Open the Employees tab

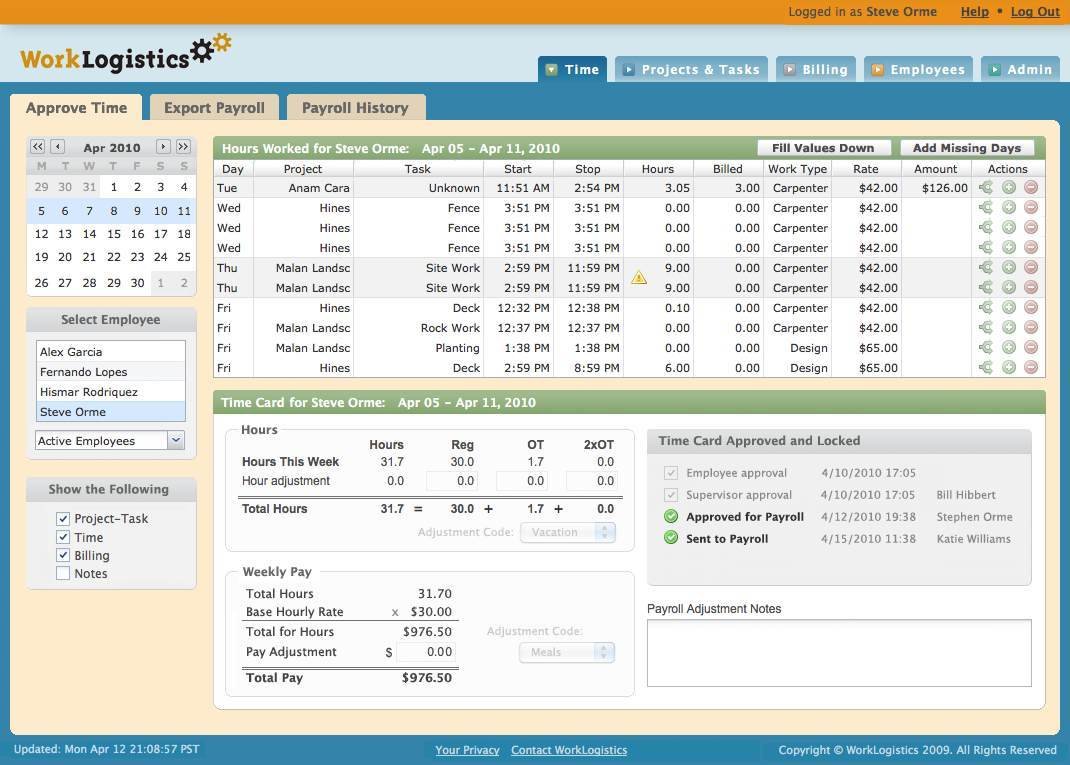(x=919, y=70)
